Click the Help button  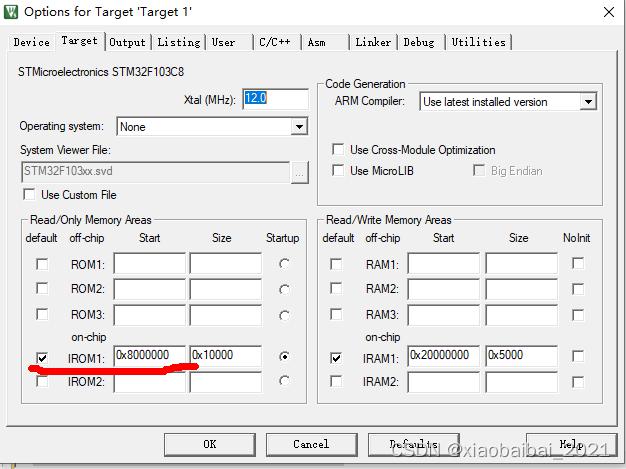coord(571,444)
